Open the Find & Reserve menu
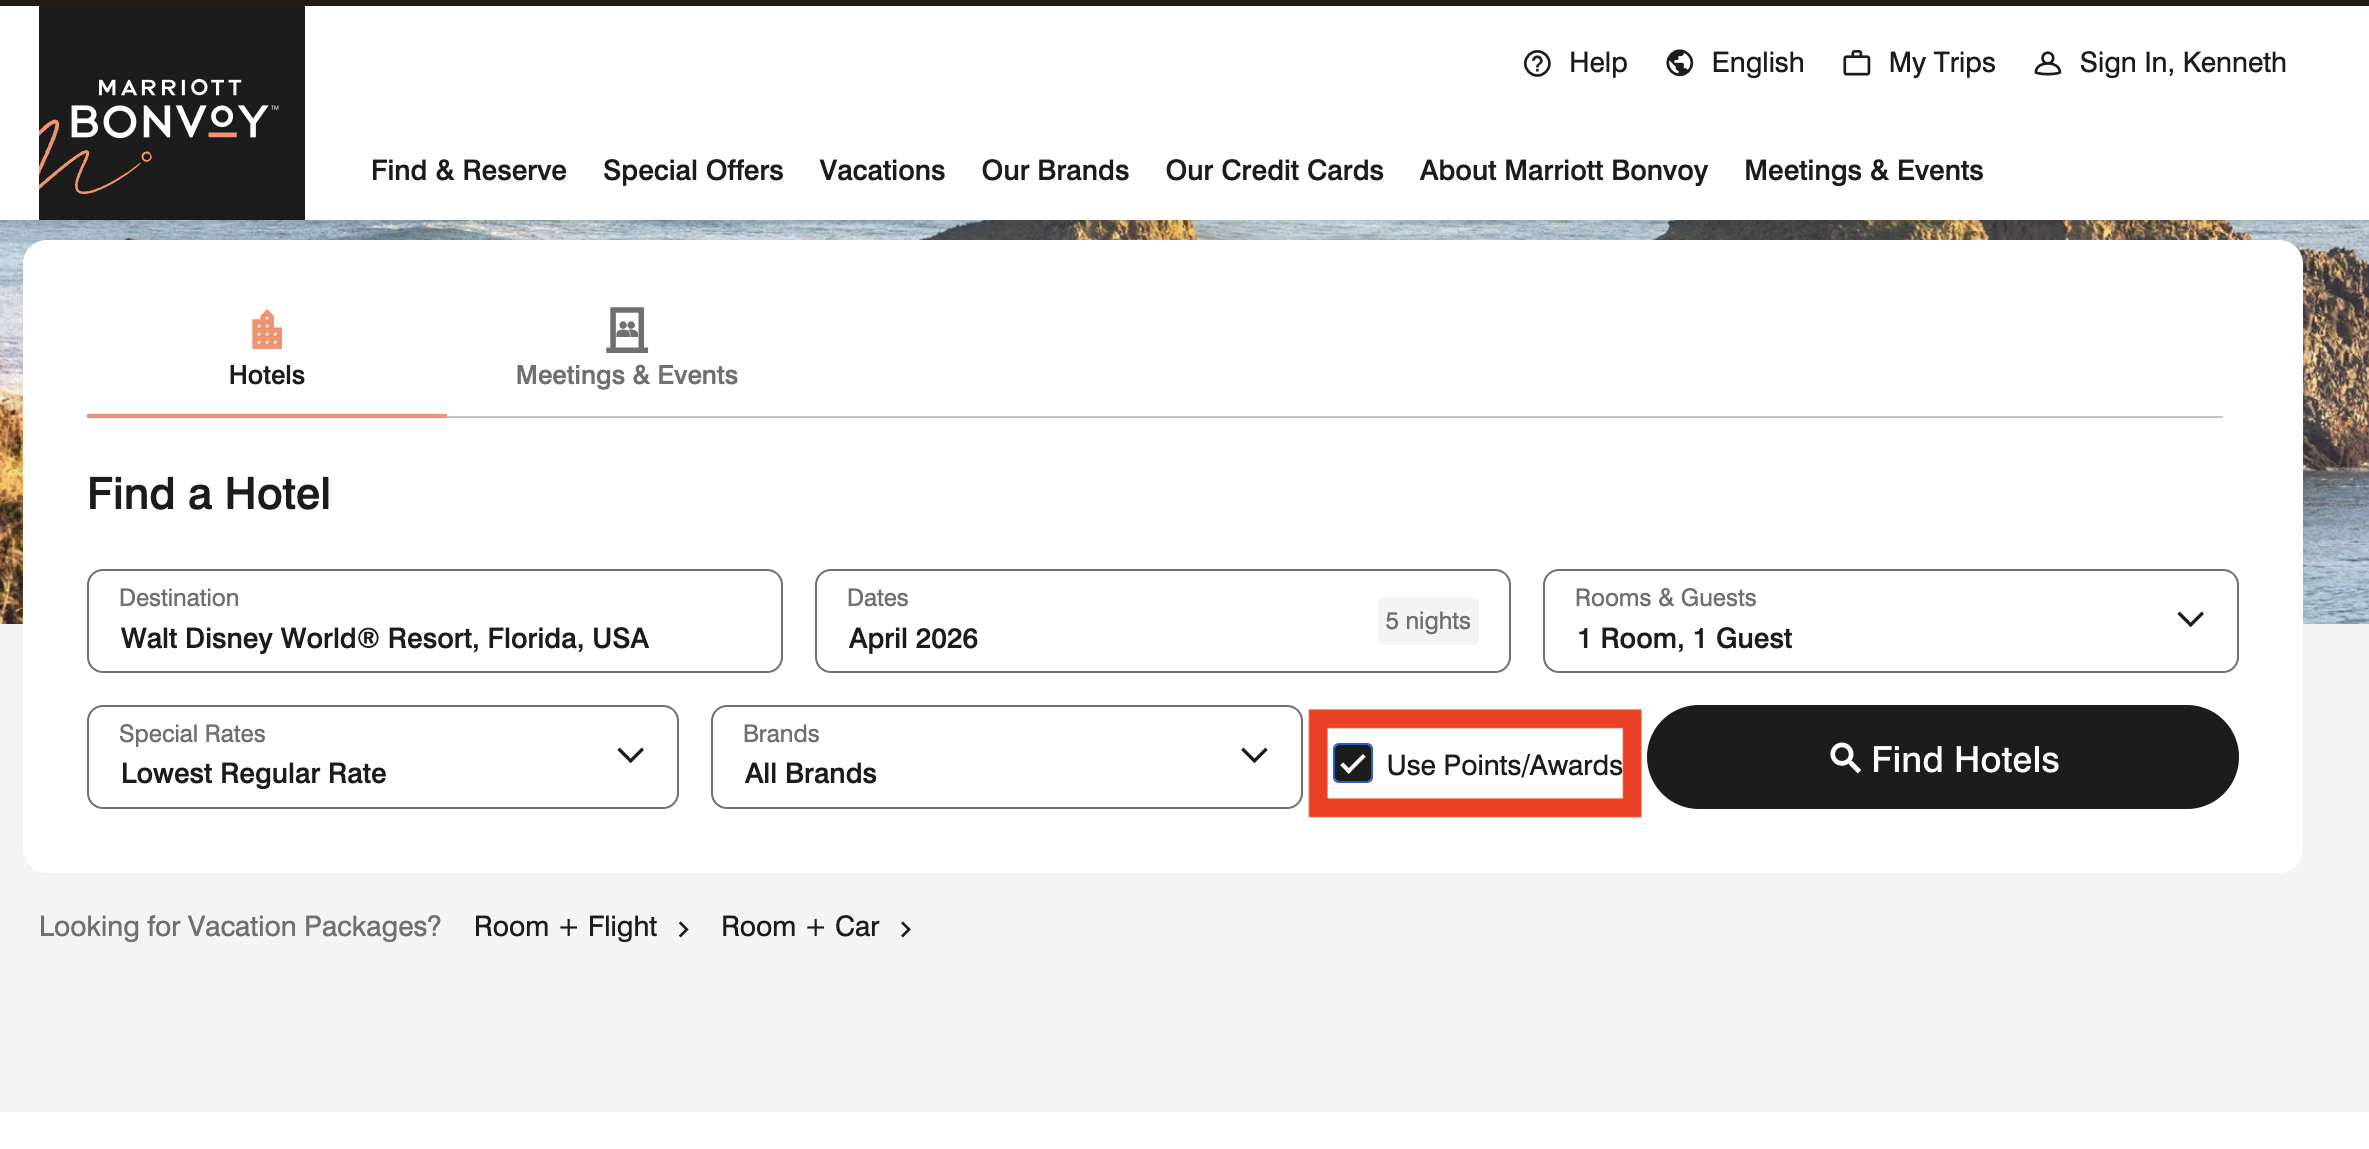Screen dimensions: 2369x1149 click(468, 171)
